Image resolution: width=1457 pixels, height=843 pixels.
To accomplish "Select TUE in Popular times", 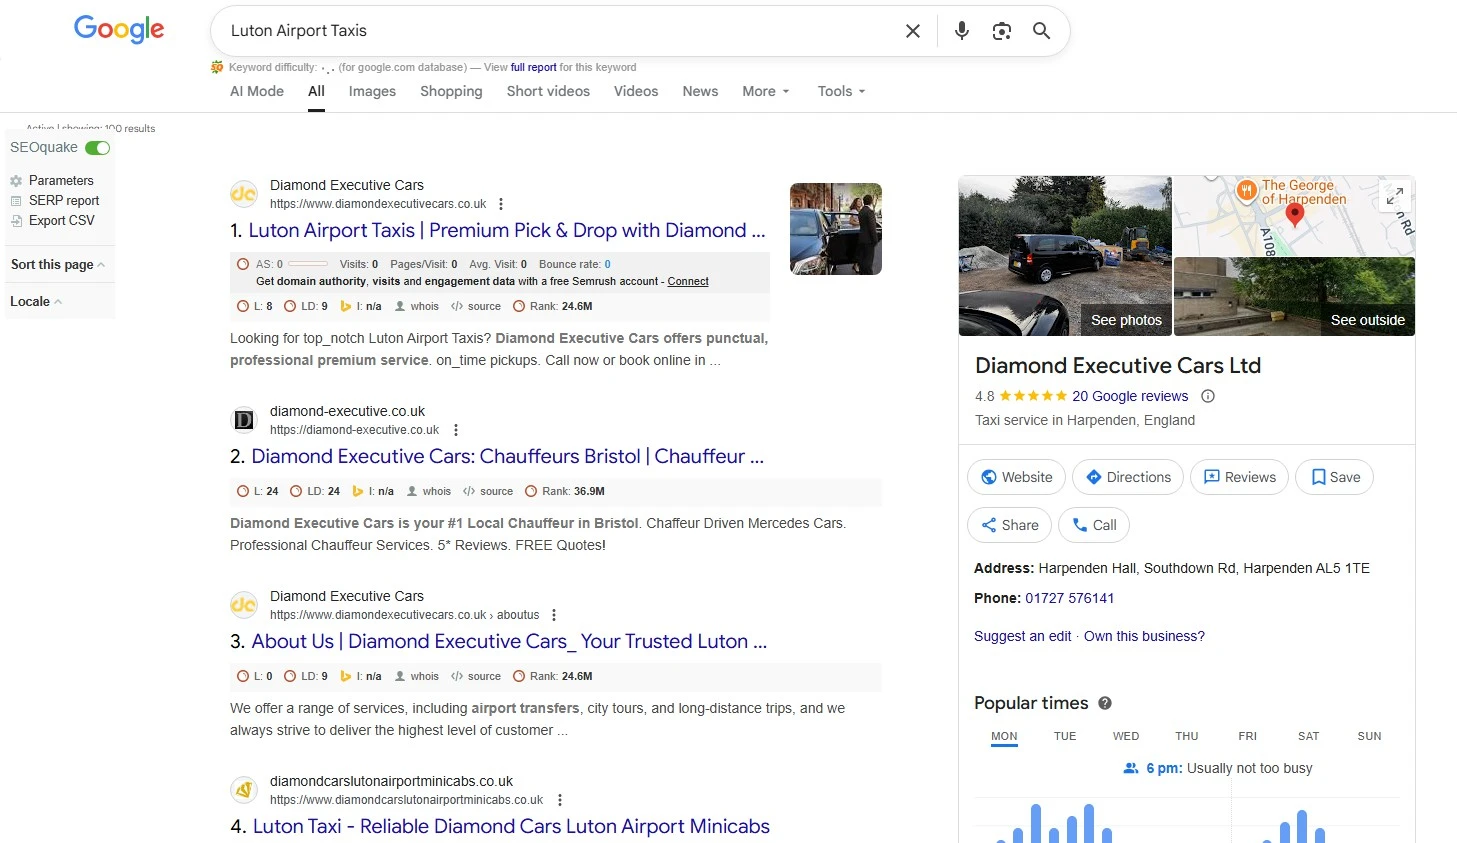I will click(x=1065, y=736).
